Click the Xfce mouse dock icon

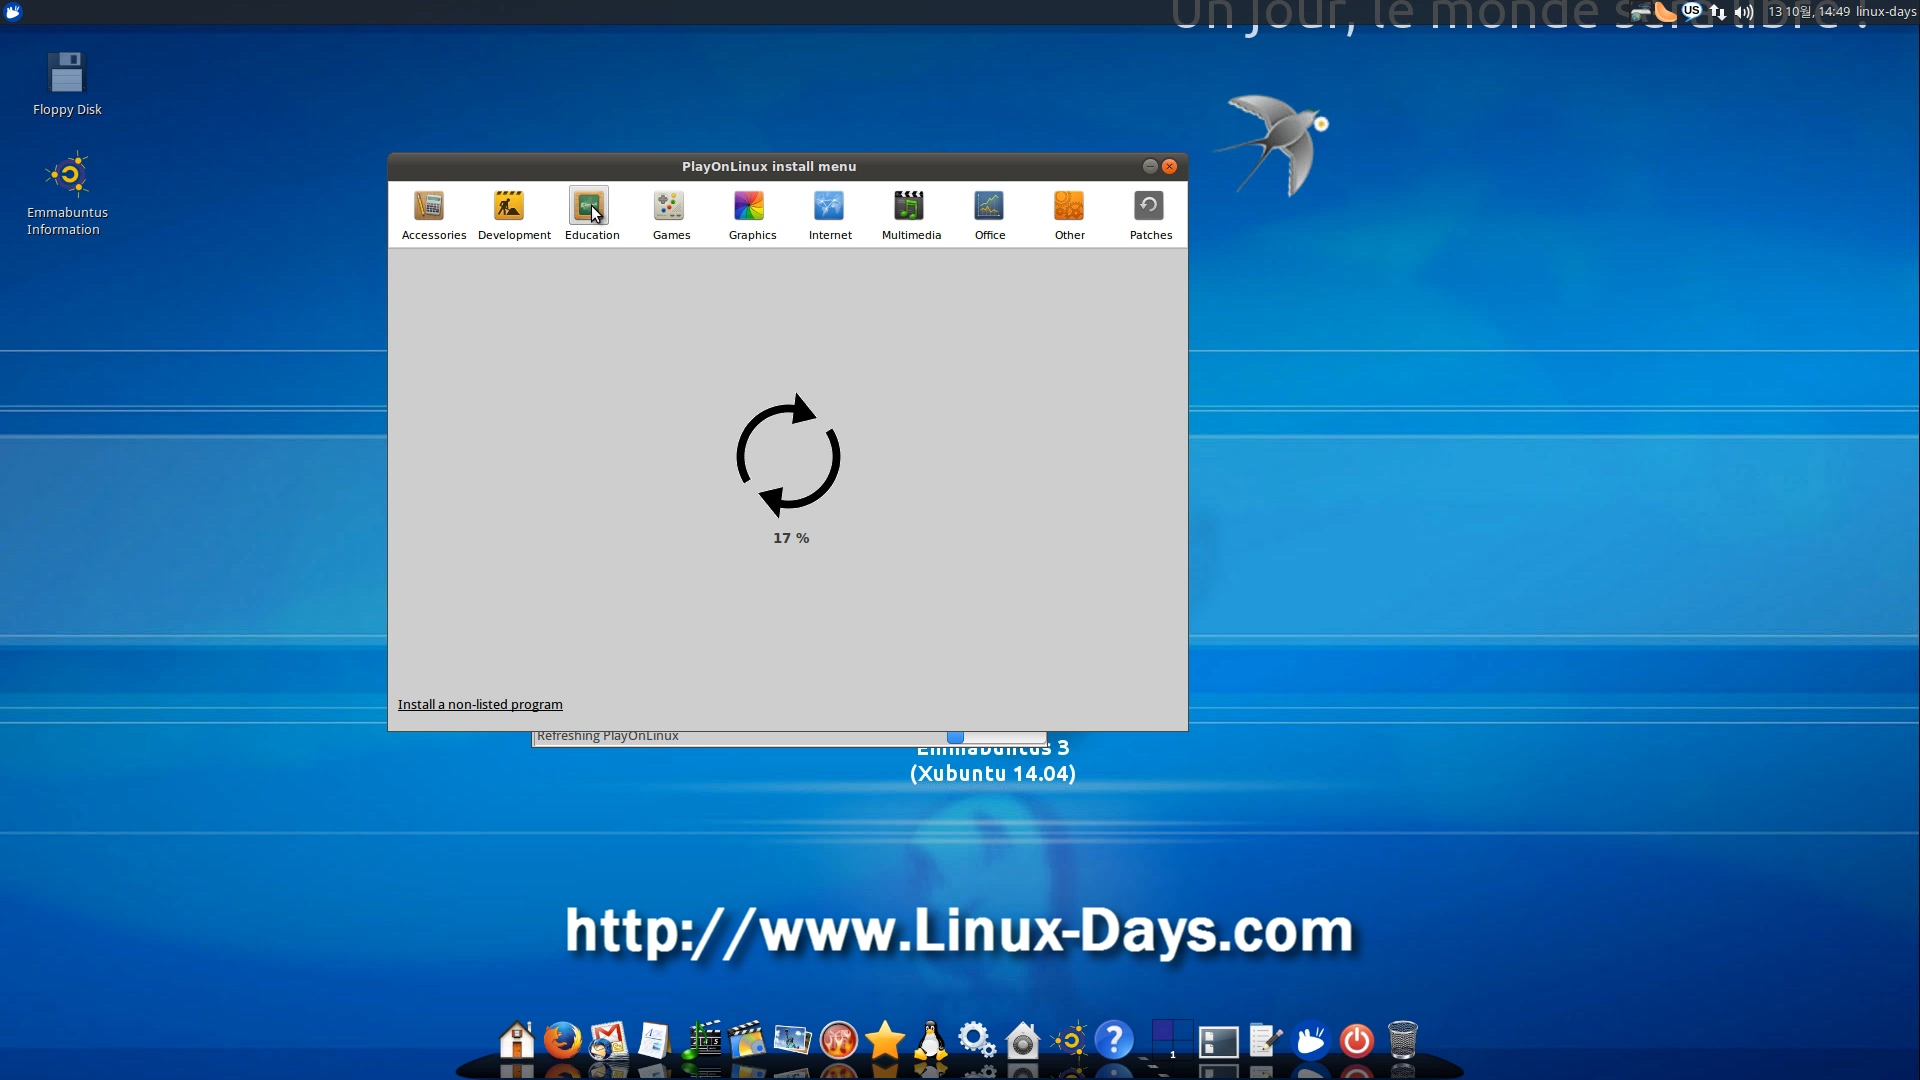click(x=1311, y=1040)
